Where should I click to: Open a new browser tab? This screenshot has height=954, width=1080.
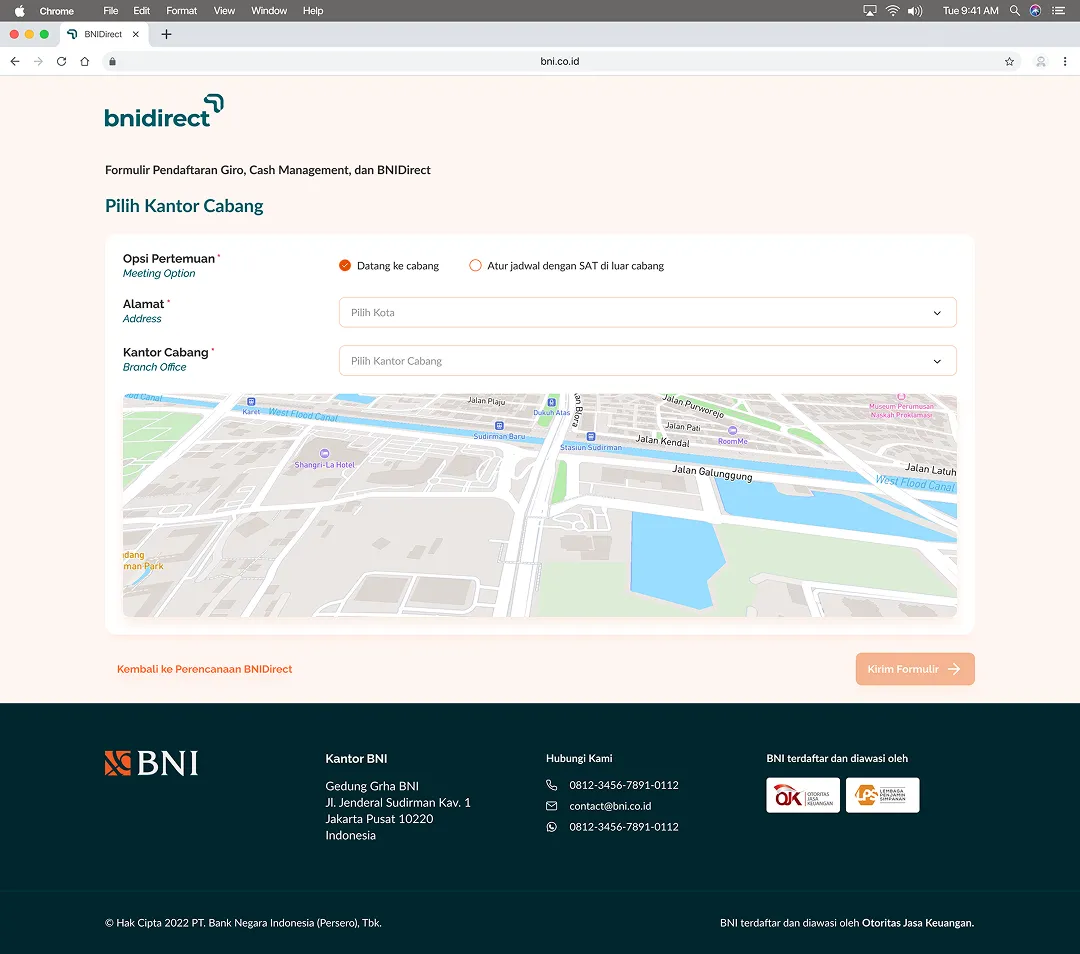166,34
